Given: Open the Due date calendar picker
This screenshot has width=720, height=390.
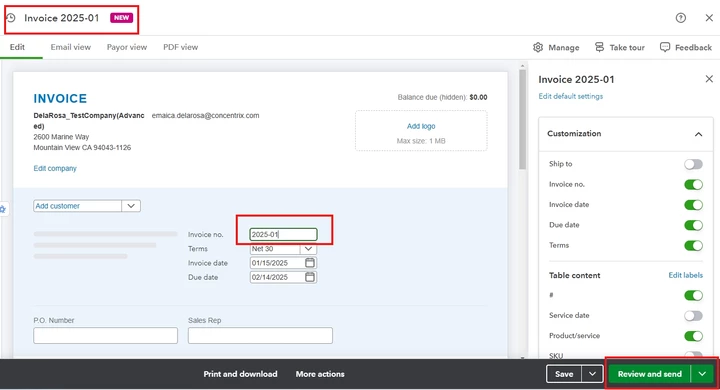Looking at the screenshot, I should click(x=310, y=277).
